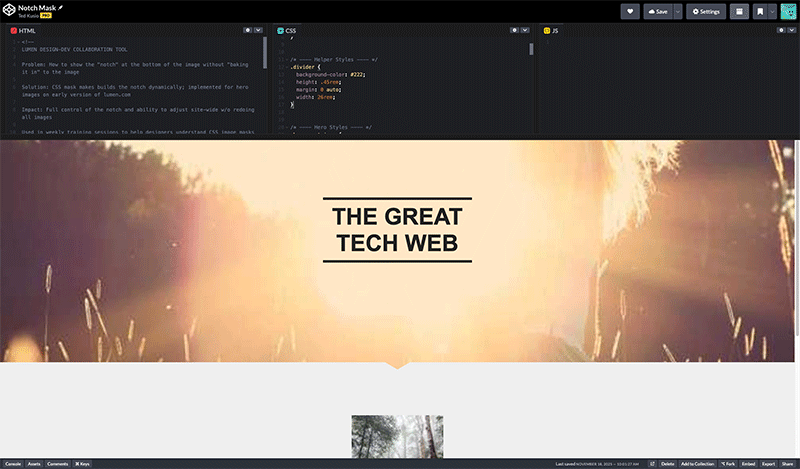The width and height of the screenshot is (800, 469).
Task: Select the HTML editor tab
Action: (x=23, y=31)
